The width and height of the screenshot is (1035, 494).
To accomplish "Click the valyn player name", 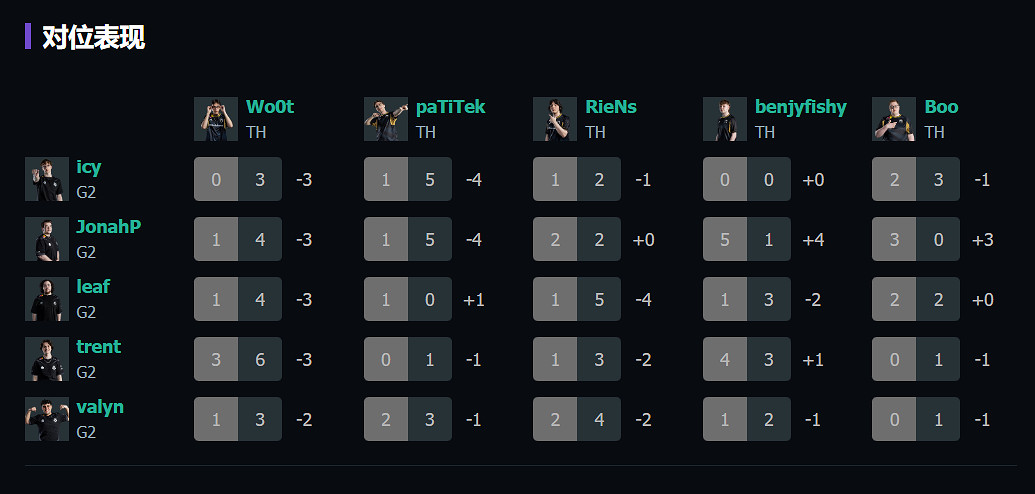I will tap(100, 407).
